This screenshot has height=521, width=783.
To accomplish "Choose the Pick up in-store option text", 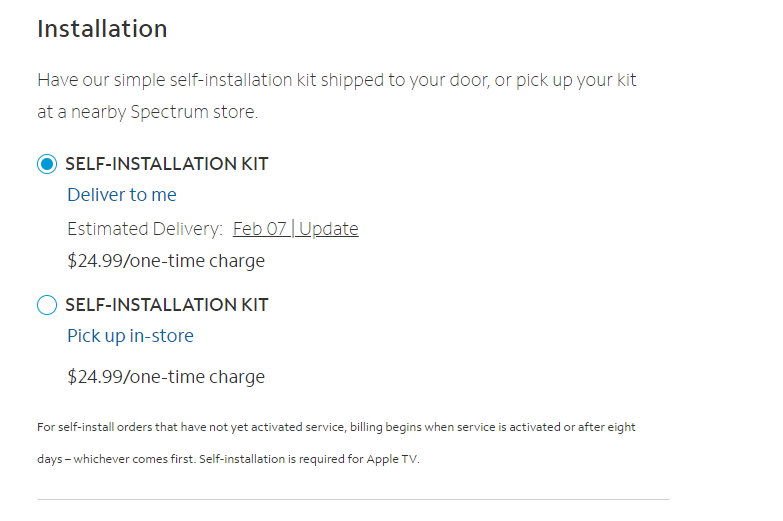I will click(130, 336).
